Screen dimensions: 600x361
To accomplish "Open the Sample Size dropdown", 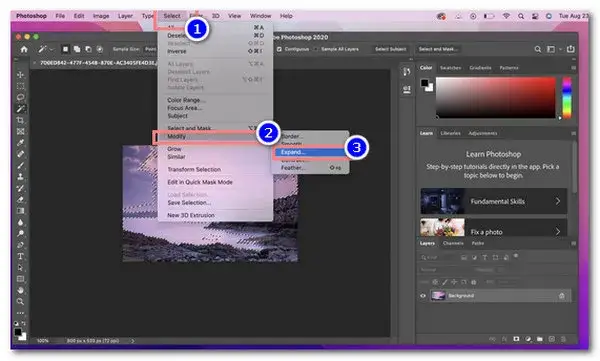I will point(150,49).
